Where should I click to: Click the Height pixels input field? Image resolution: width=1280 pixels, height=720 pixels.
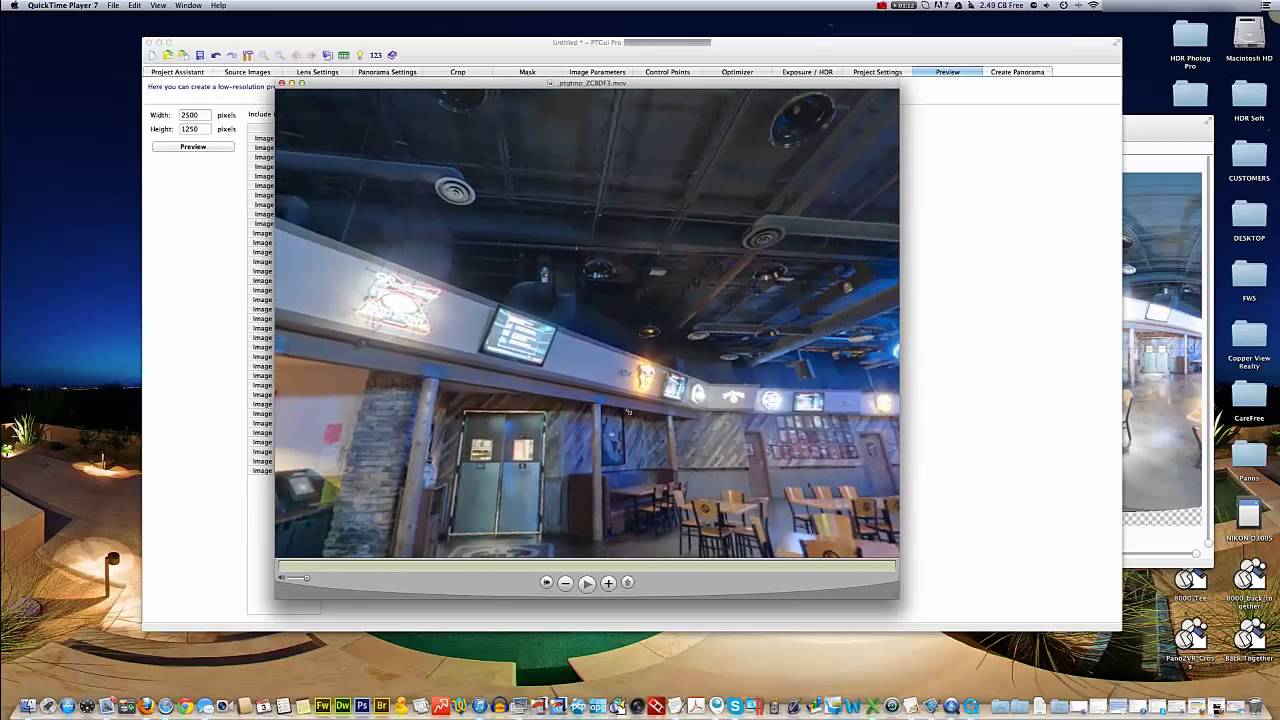coord(194,129)
